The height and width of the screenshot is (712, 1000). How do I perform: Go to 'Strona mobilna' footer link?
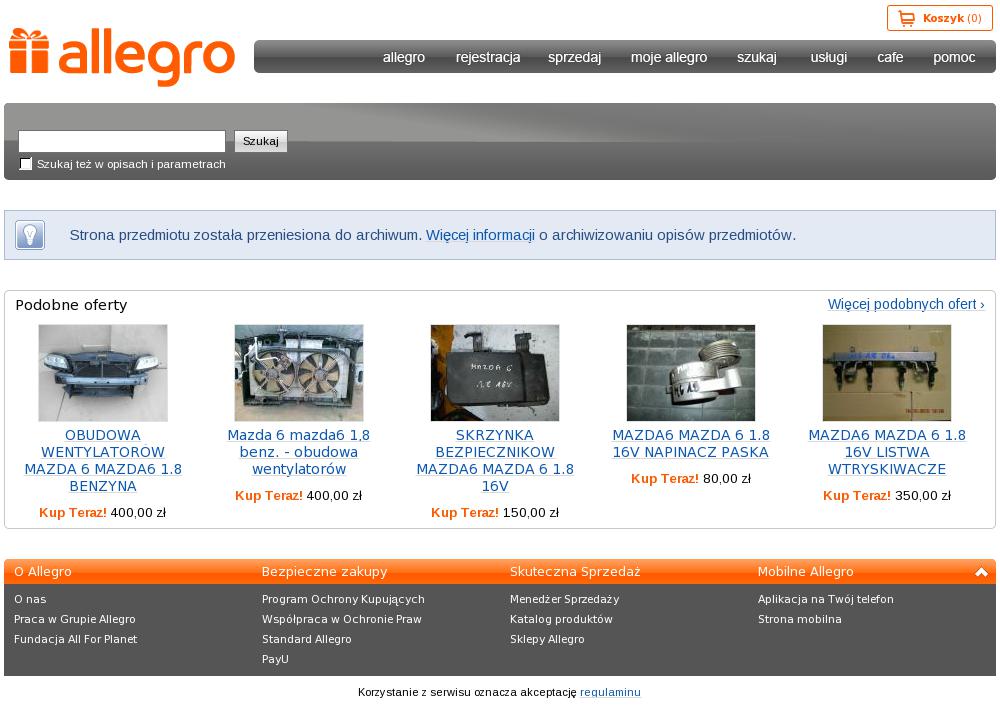point(800,619)
